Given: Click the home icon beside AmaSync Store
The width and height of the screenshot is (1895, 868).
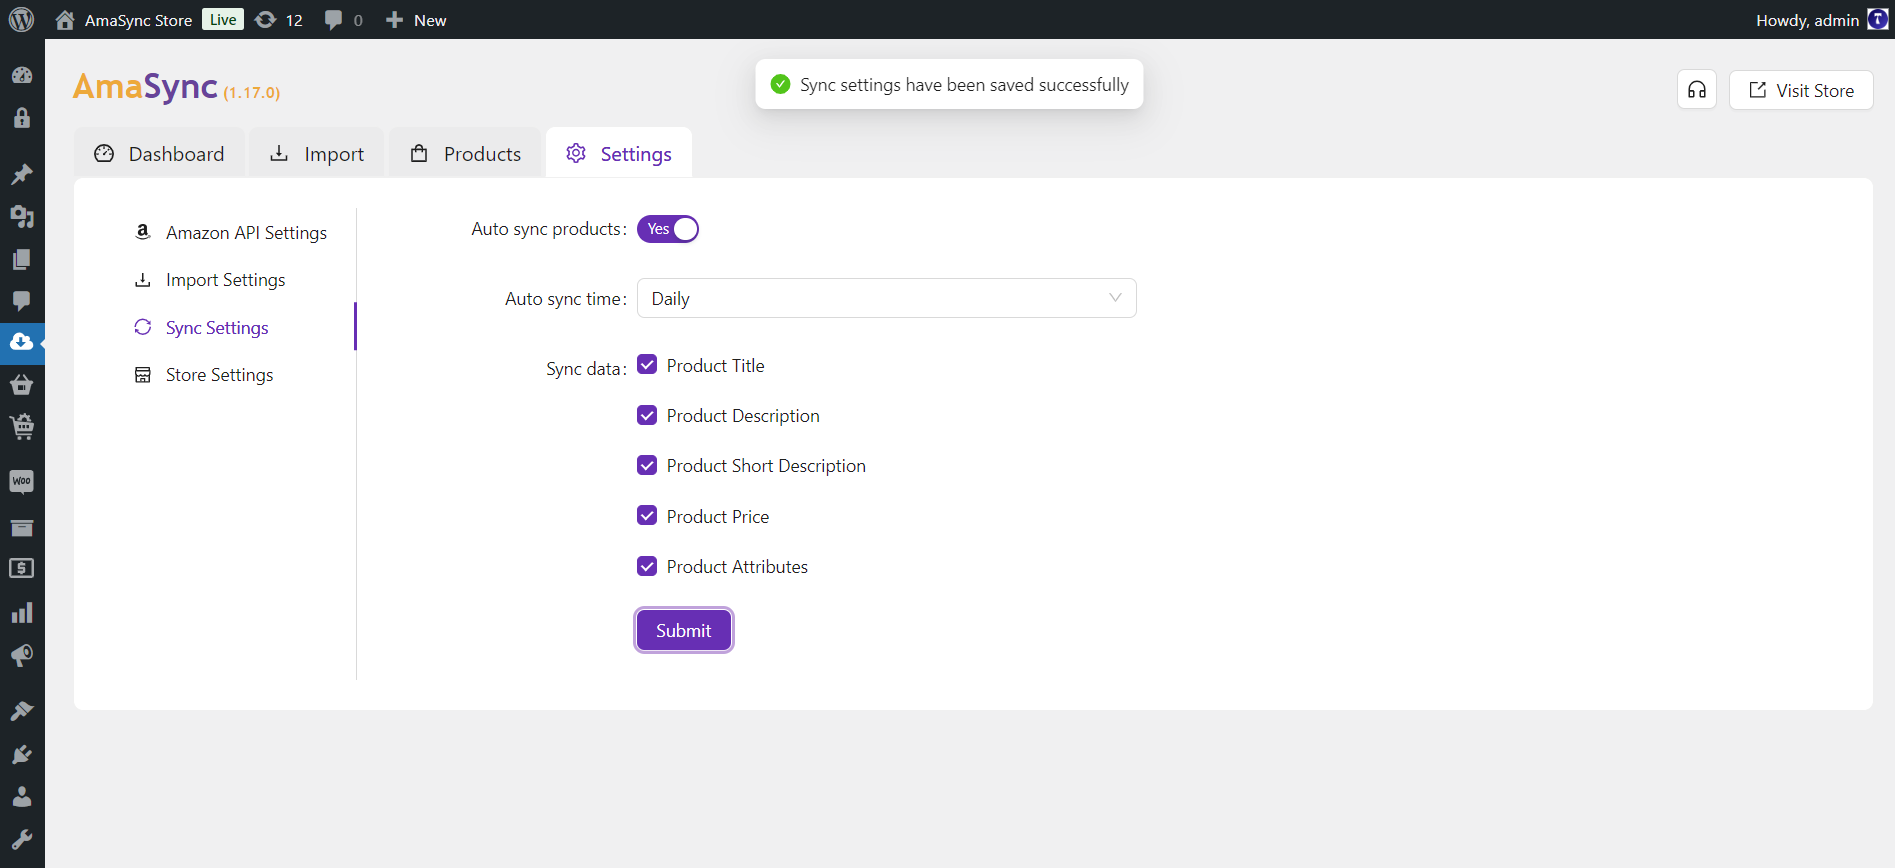Looking at the screenshot, I should coord(65,20).
